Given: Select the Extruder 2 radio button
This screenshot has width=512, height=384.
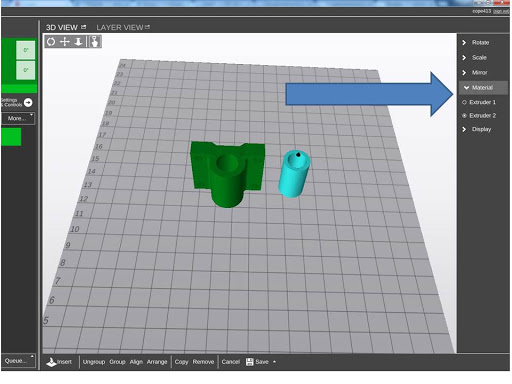Looking at the screenshot, I should click(464, 116).
